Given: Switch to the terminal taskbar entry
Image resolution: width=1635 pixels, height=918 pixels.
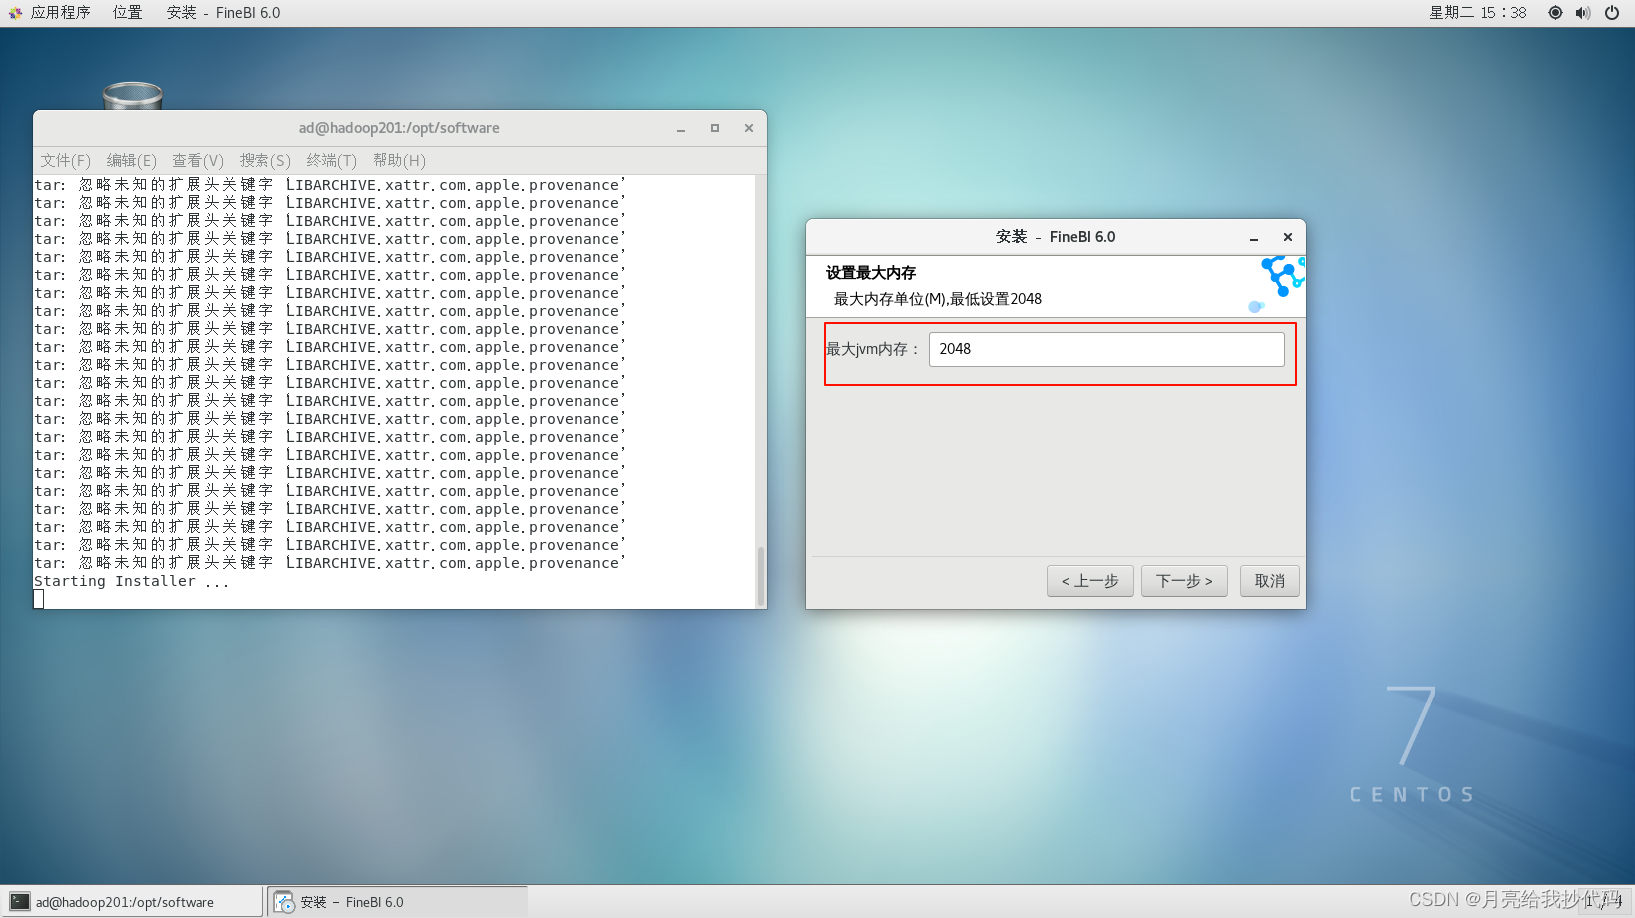Looking at the screenshot, I should [132, 902].
